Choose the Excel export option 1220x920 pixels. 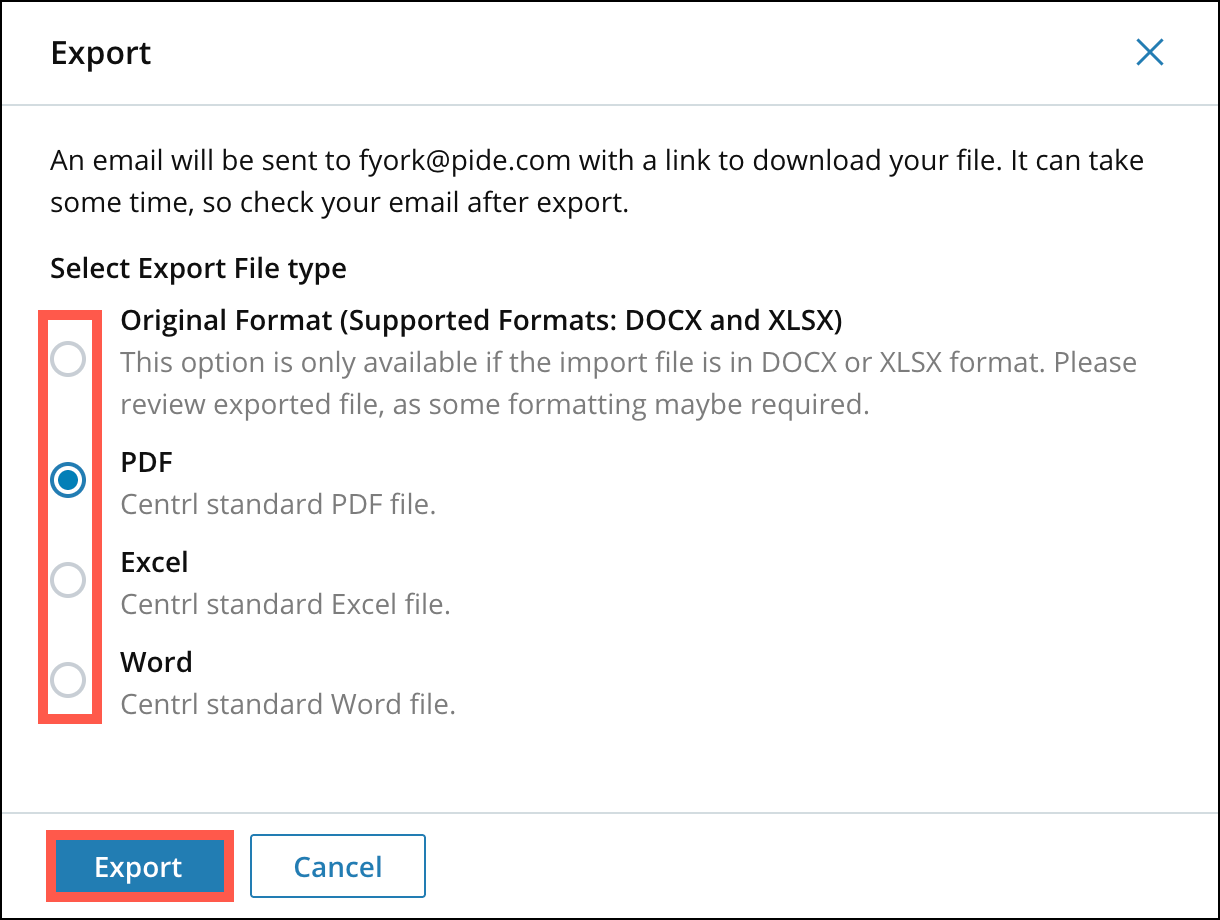pyautogui.click(x=68, y=580)
